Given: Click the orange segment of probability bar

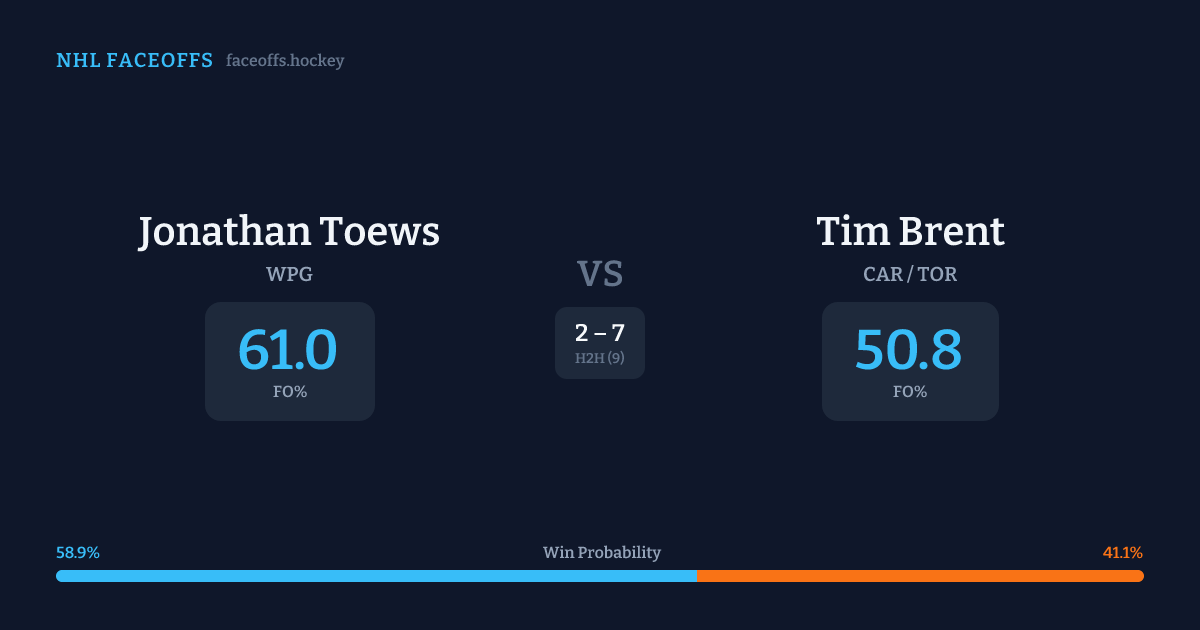Looking at the screenshot, I should pyautogui.click(x=920, y=576).
